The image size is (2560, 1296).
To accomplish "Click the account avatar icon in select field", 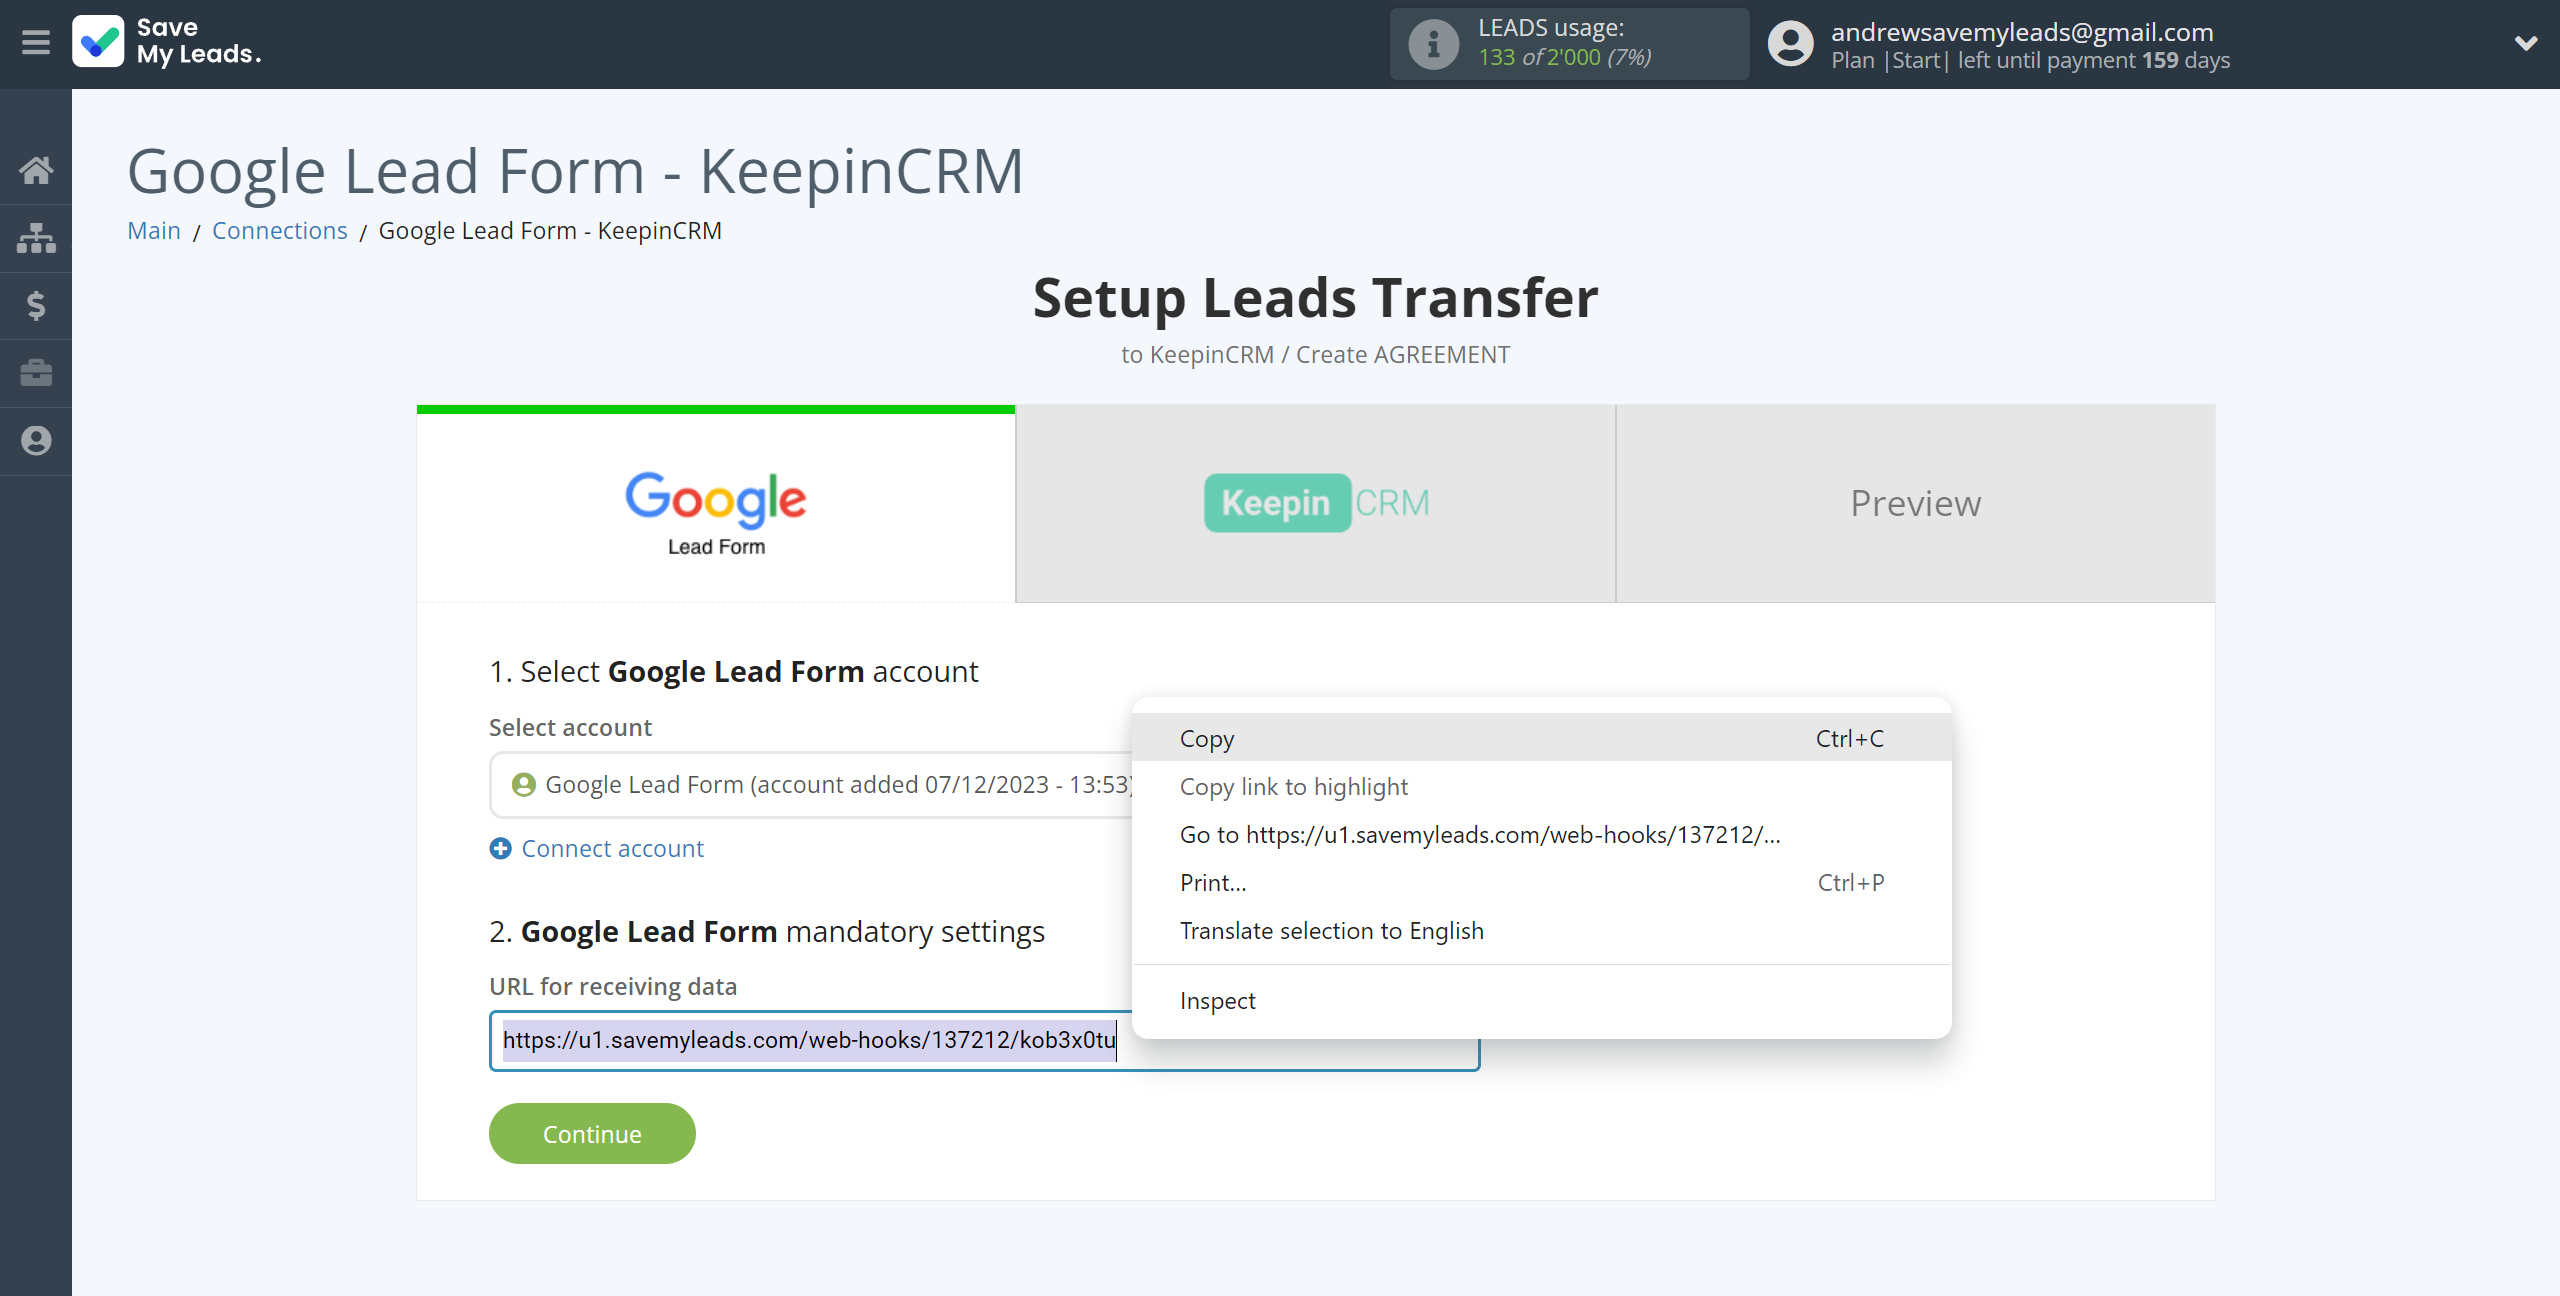I will (x=523, y=785).
